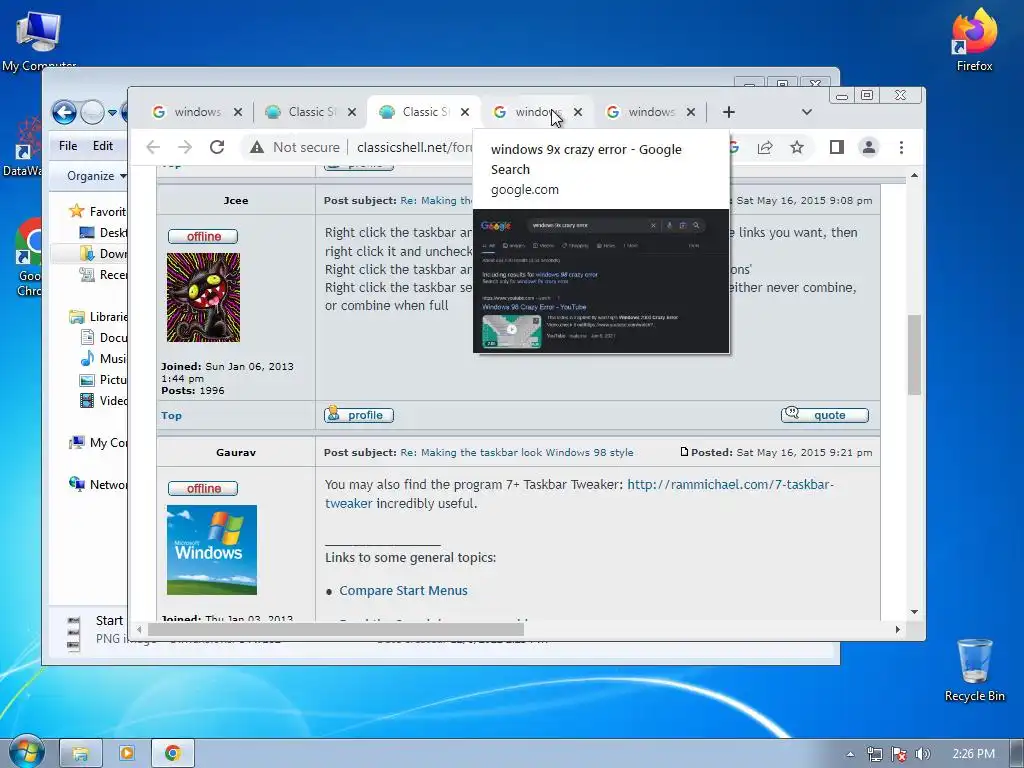
Task: Open My Computer desktop icon
Action: coord(39,40)
